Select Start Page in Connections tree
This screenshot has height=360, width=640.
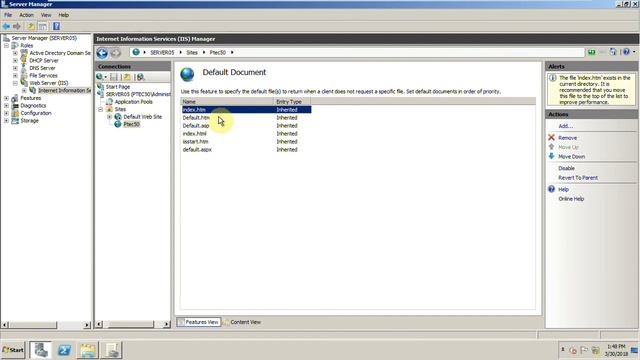[118, 87]
